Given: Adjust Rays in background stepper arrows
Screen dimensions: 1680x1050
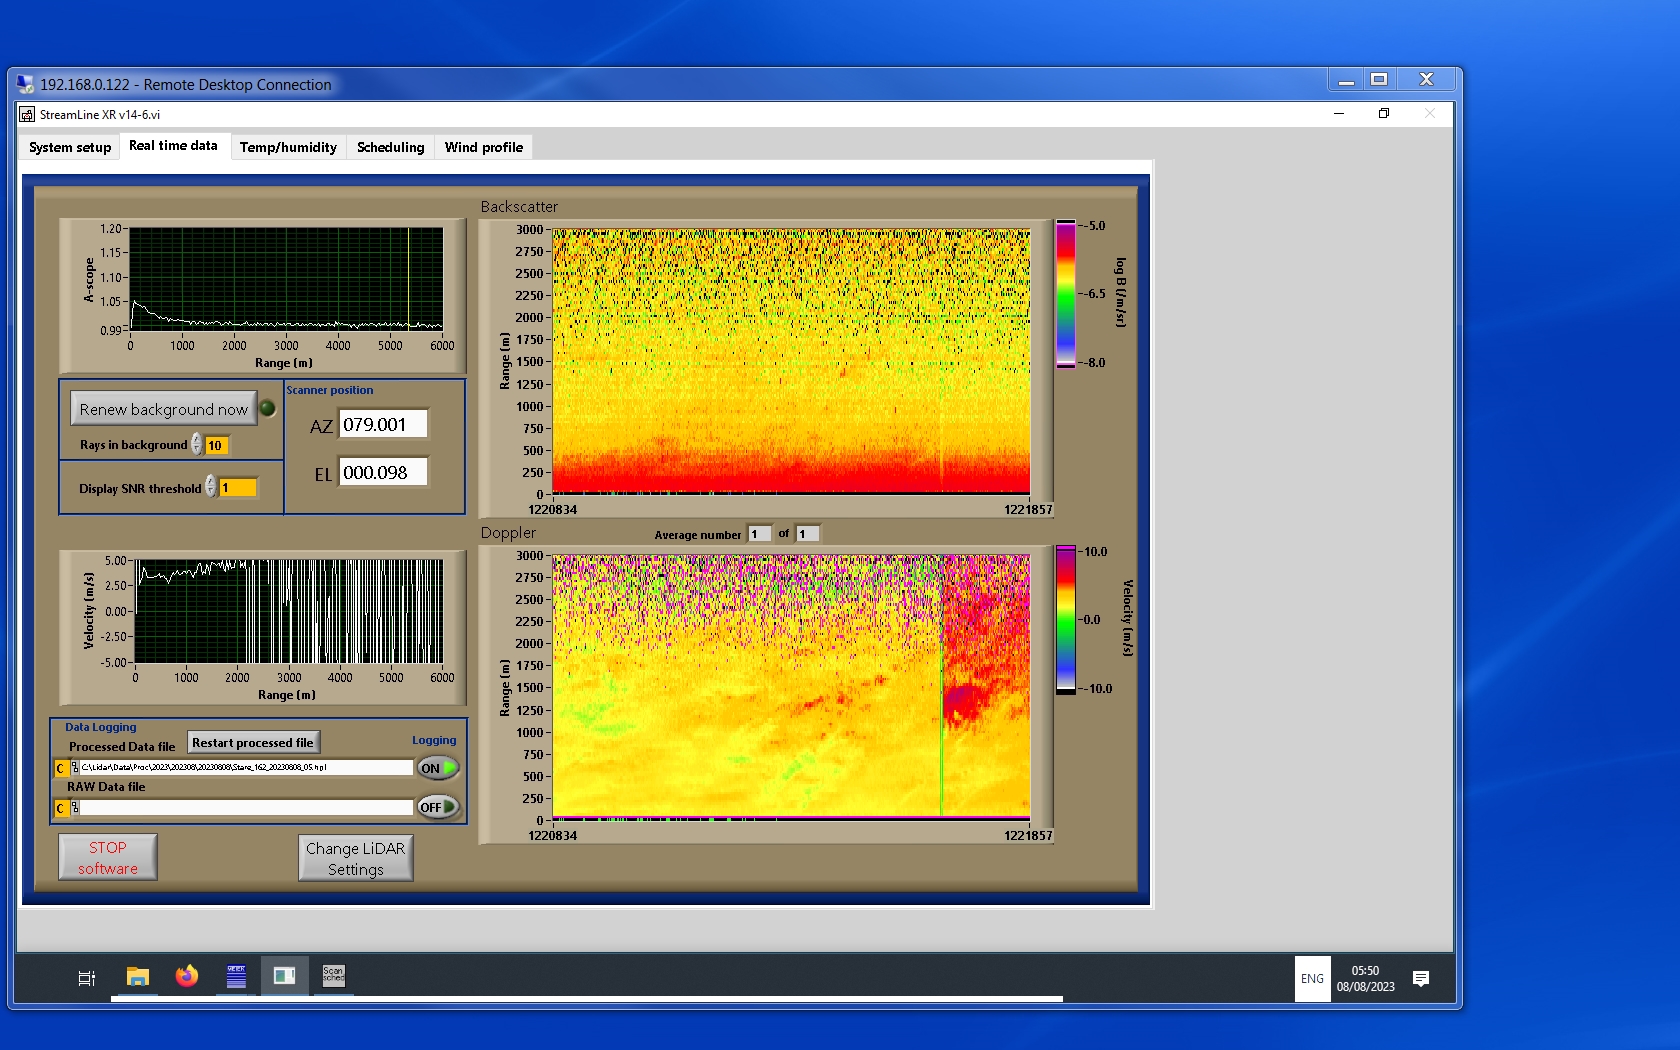Looking at the screenshot, I should click(x=197, y=444).
